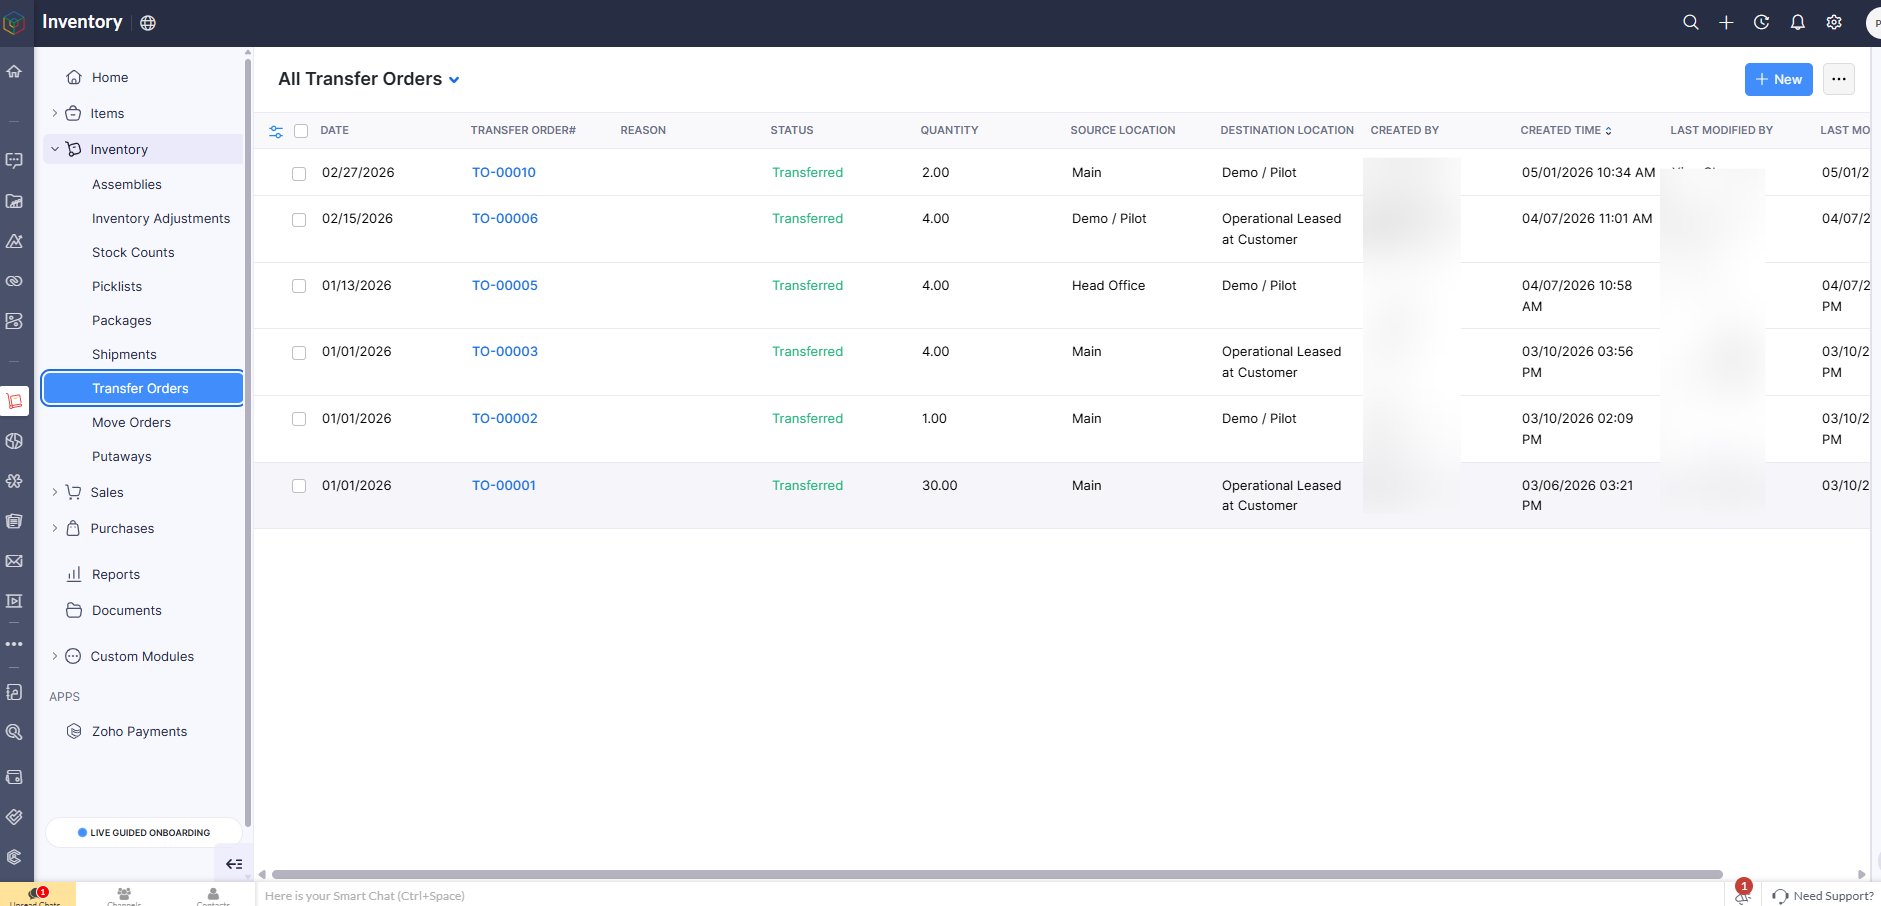Click the Zoho Payments icon
The width and height of the screenshot is (1881, 906).
[x=74, y=731]
